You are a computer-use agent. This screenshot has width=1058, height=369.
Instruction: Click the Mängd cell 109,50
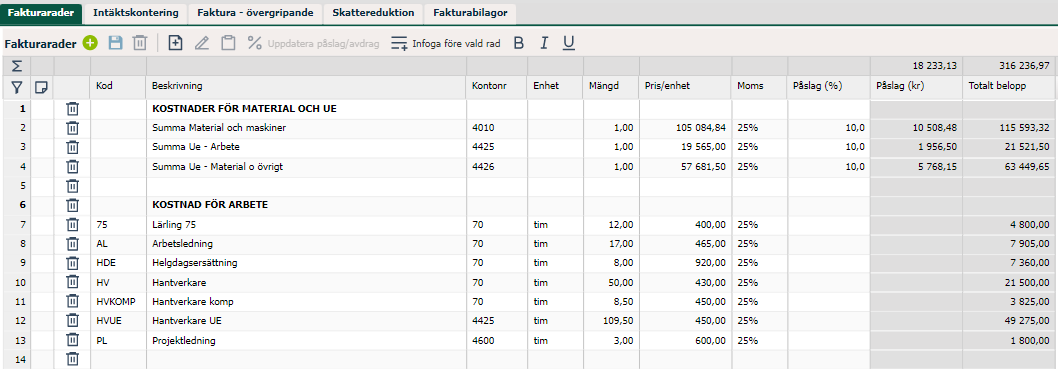(611, 321)
